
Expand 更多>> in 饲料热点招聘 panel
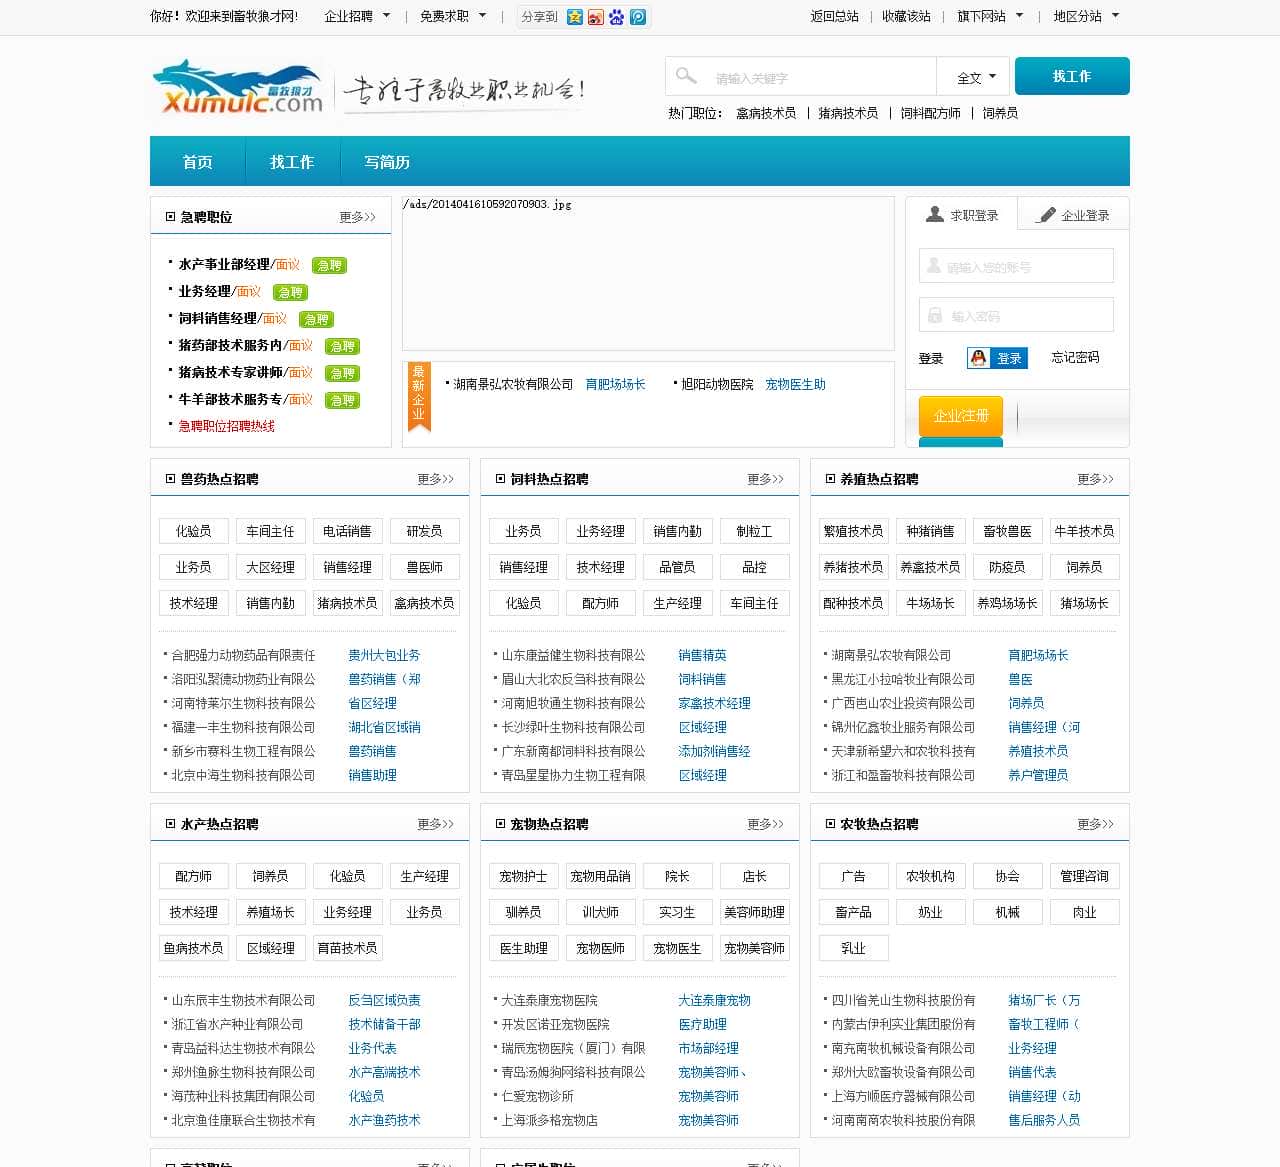(x=766, y=479)
